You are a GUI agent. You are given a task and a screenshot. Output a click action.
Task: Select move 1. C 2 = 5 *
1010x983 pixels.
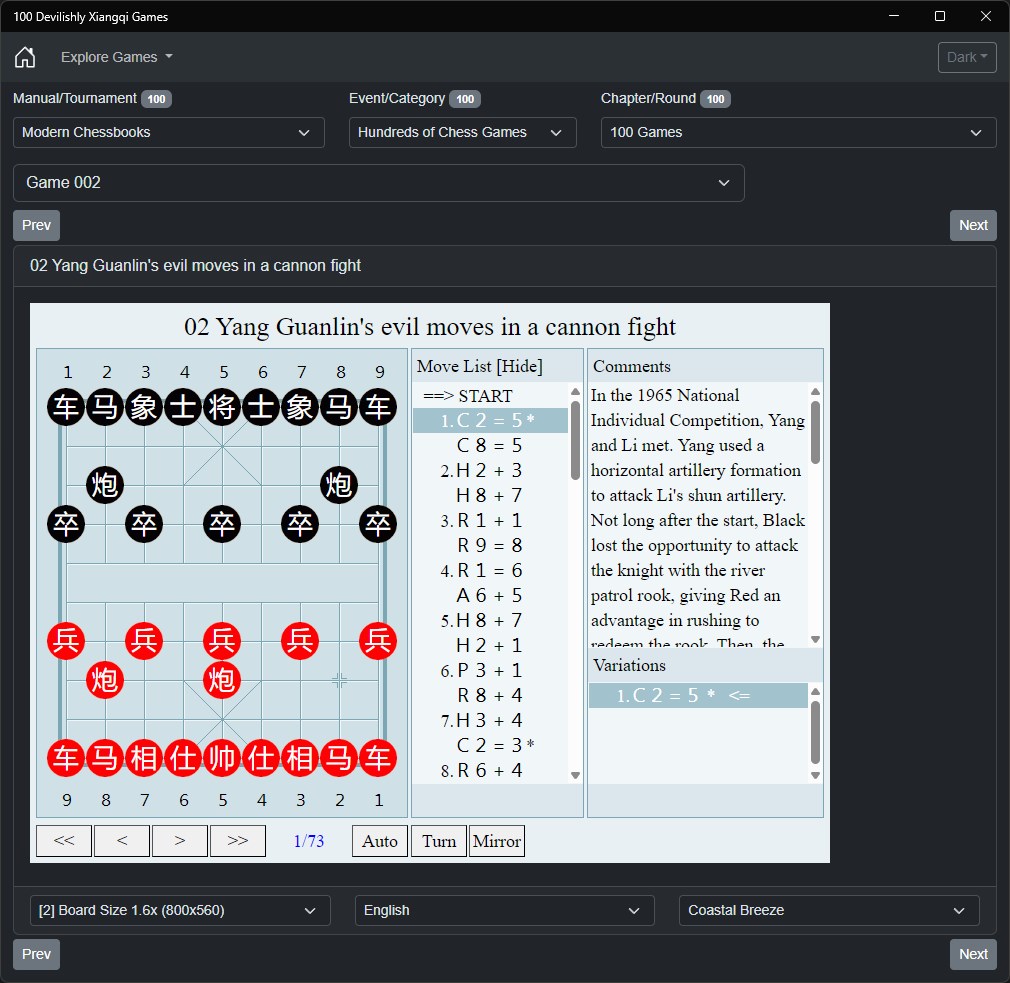click(491, 421)
